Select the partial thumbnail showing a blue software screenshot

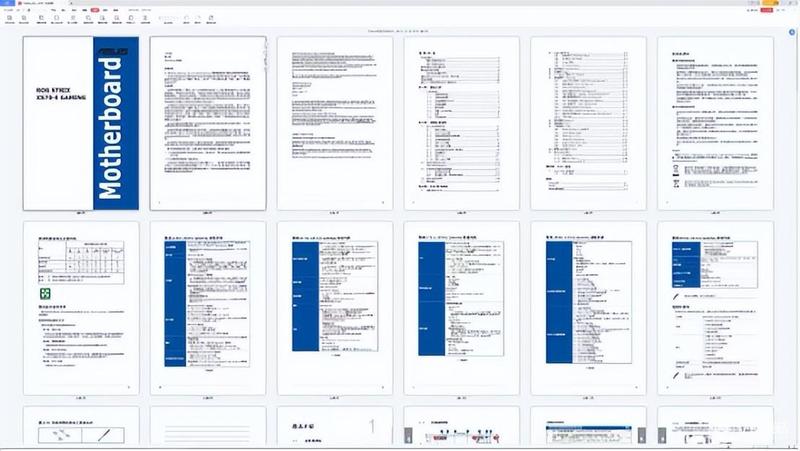click(x=588, y=425)
